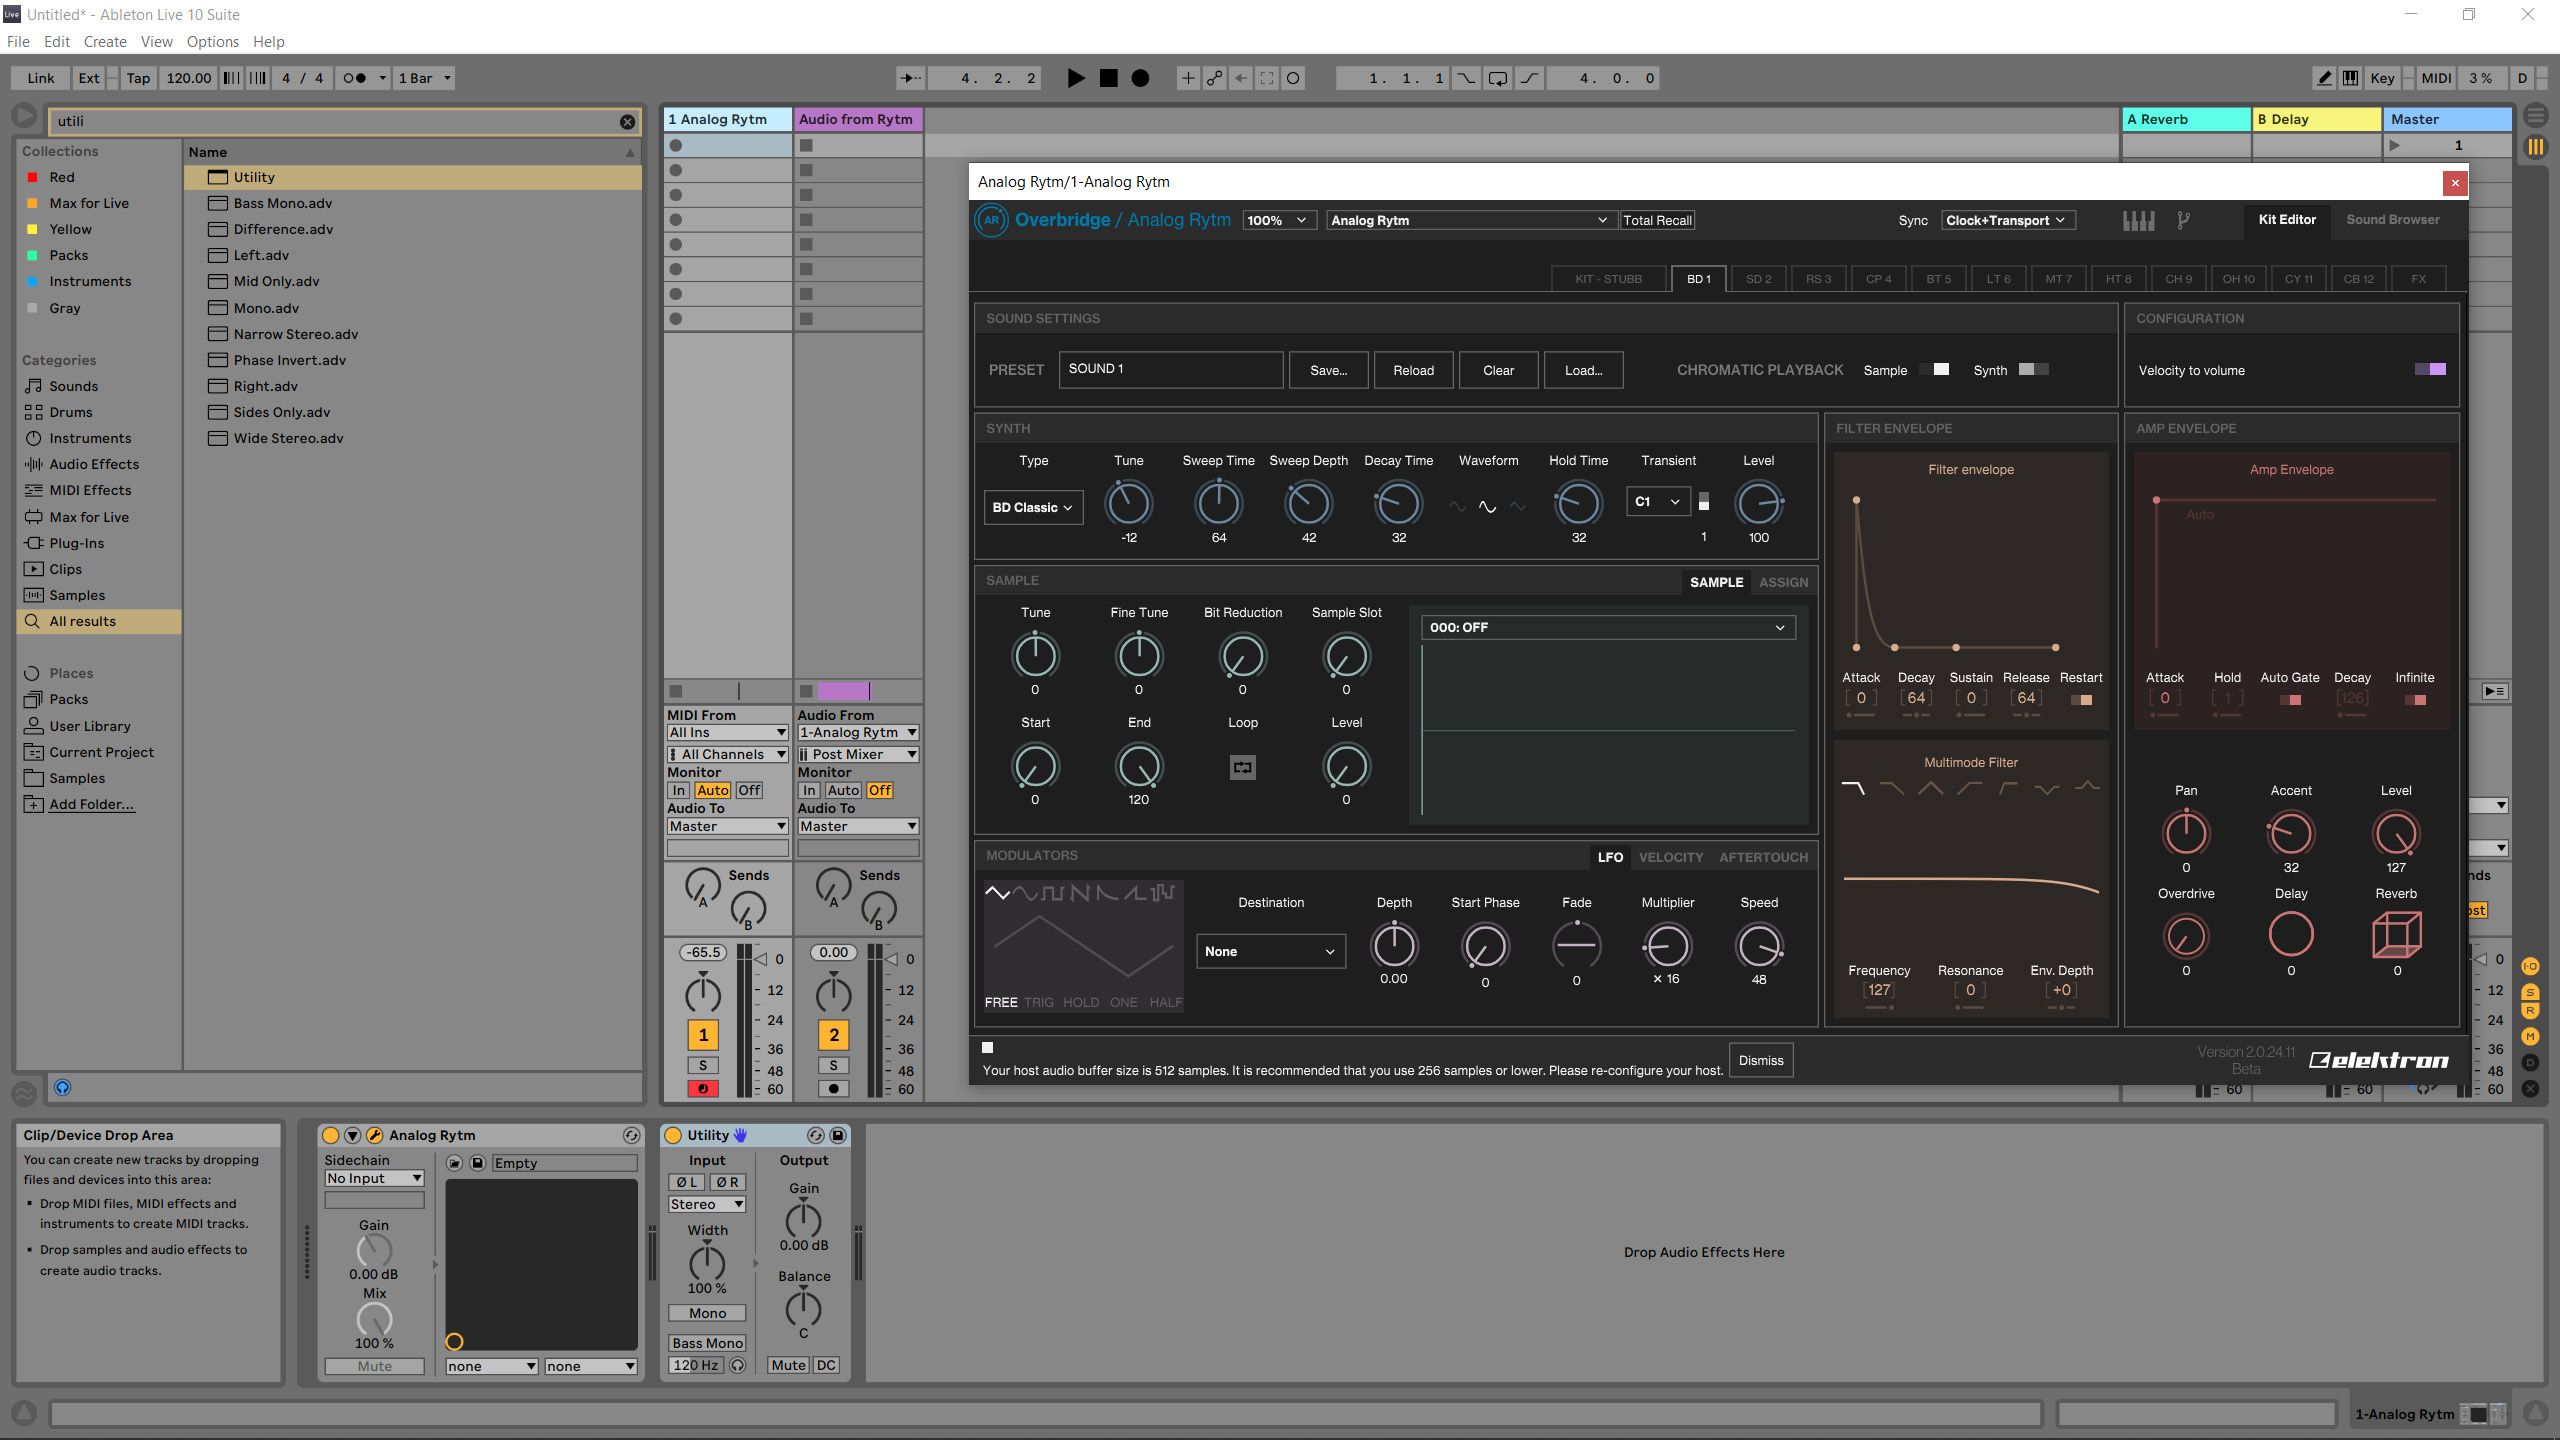This screenshot has height=1440, width=2560.
Task: Dismiss the buffer size warning
Action: (1760, 1060)
